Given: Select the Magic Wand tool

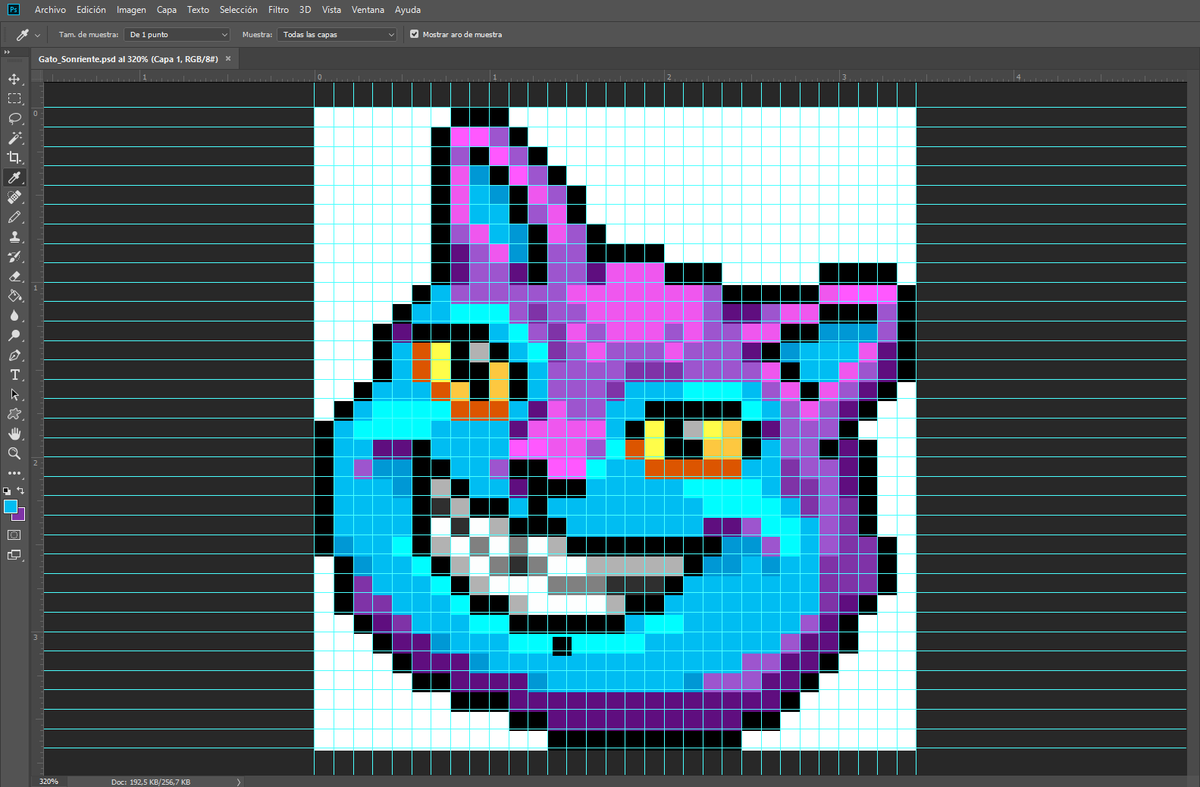Looking at the screenshot, I should click(x=15, y=138).
